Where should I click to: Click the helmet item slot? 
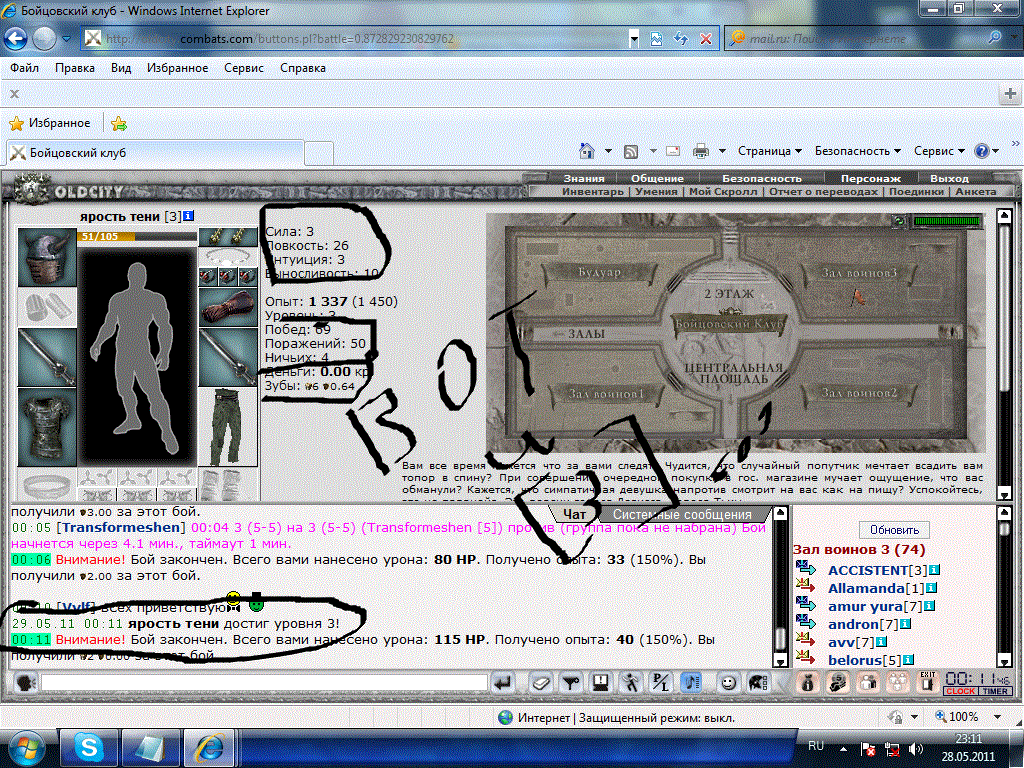click(47, 257)
